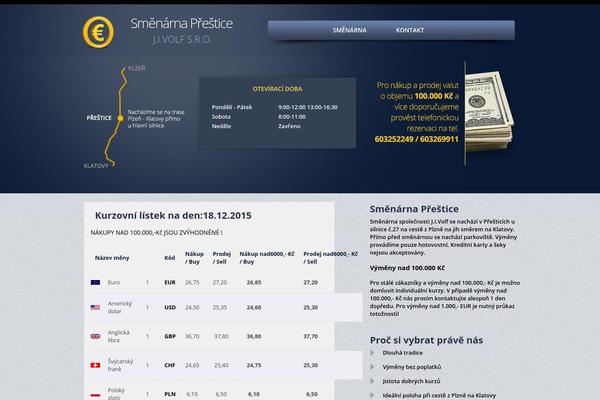The width and height of the screenshot is (600, 400).
Task: Click the Proč si vybrat právě nás heading
Action: [426, 340]
